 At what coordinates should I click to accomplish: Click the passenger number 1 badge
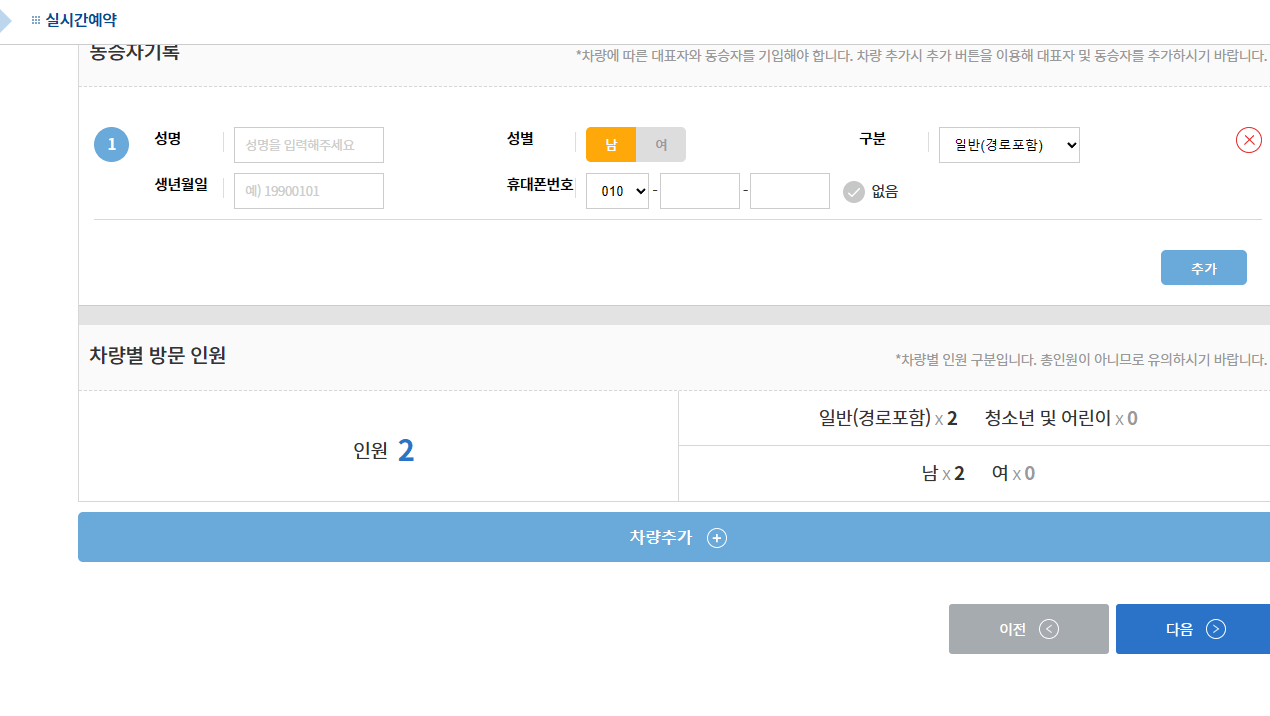point(111,143)
